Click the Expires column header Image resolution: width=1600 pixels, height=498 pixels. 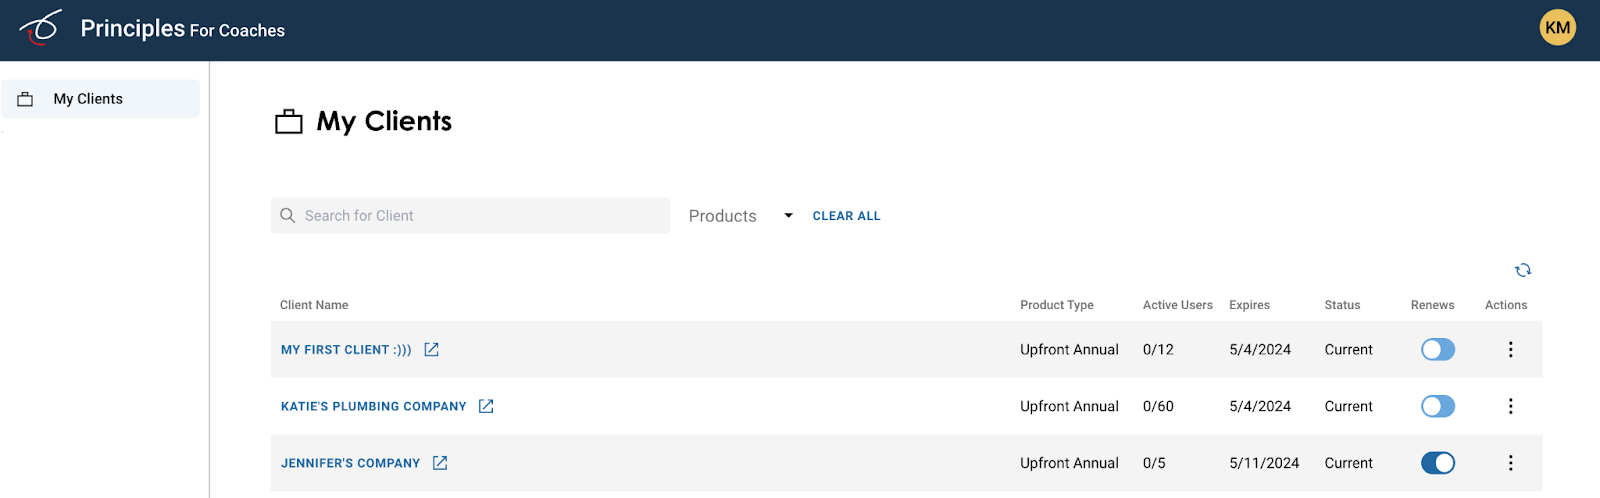(1249, 305)
